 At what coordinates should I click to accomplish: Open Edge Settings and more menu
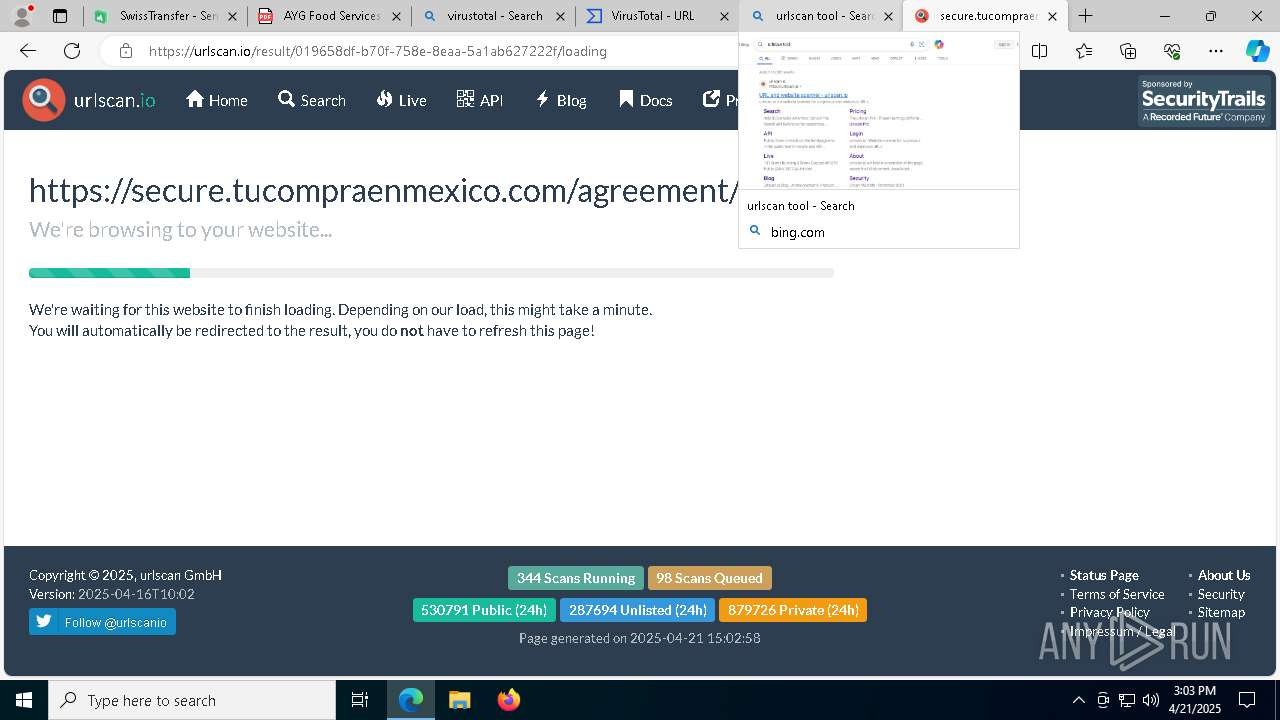[1216, 51]
